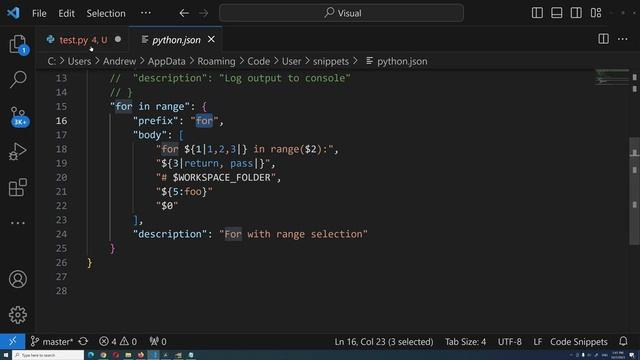This screenshot has width=640, height=360.
Task: Click the Andrew breadcrumb segment
Action: [119, 61]
